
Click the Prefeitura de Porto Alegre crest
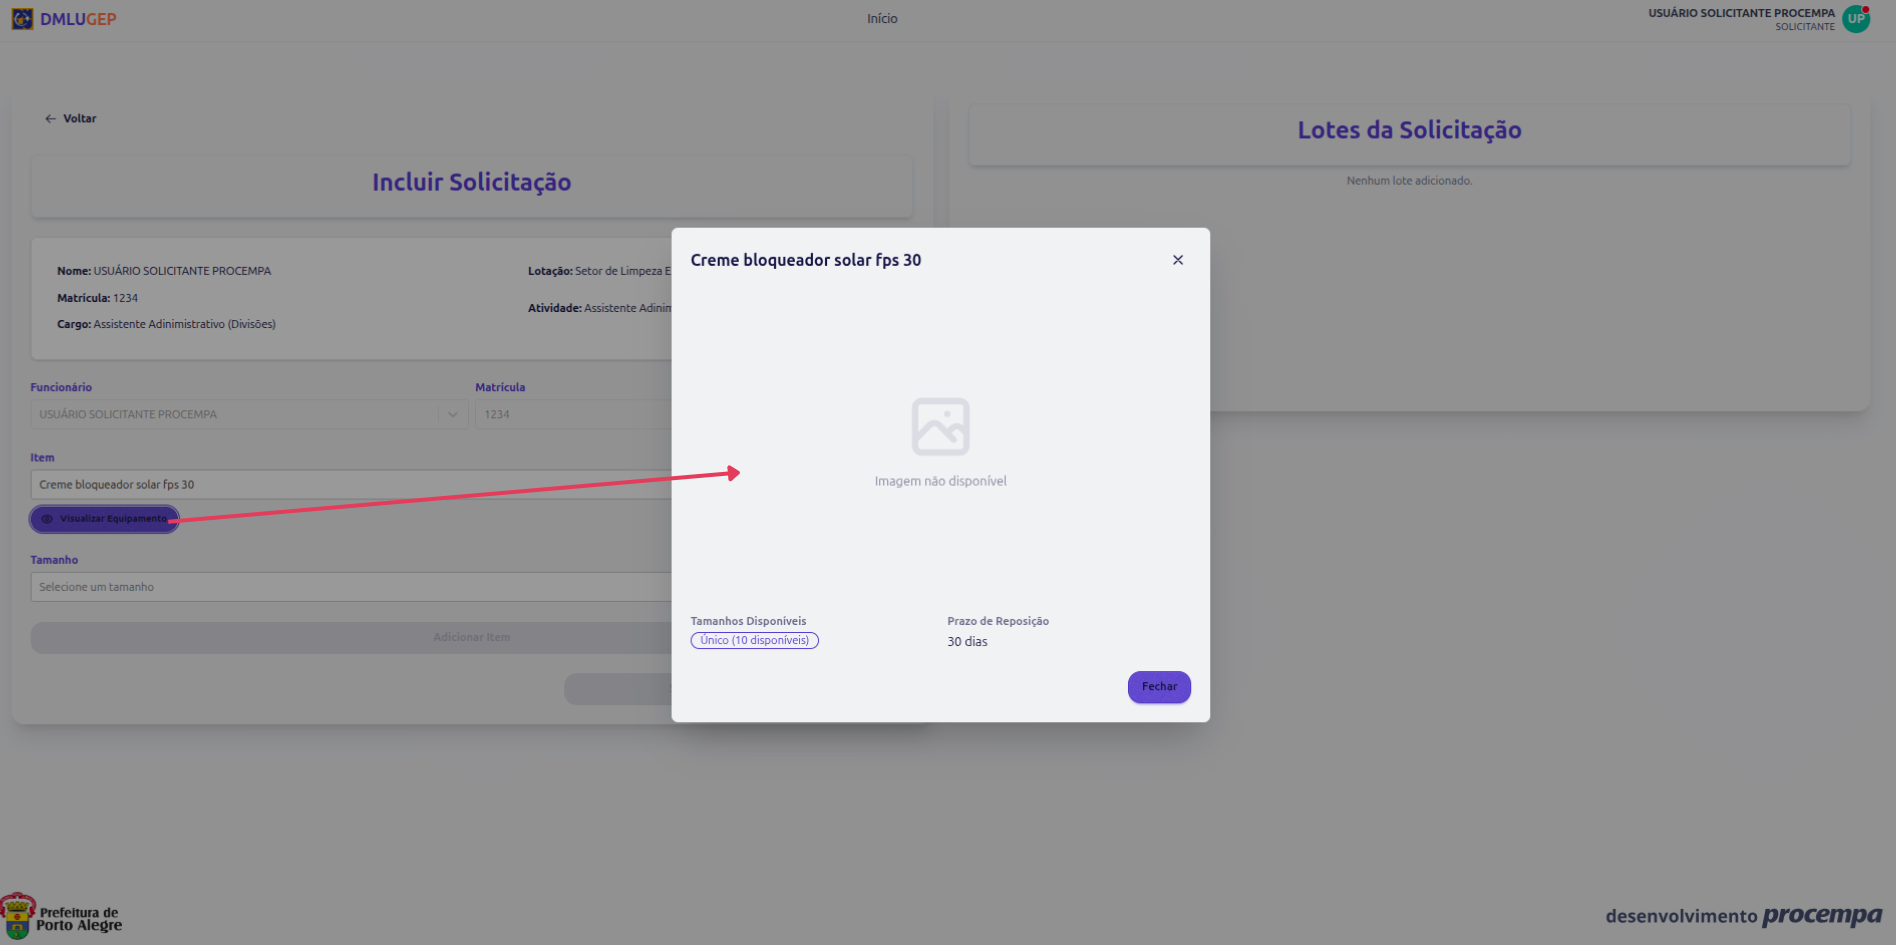(18, 916)
